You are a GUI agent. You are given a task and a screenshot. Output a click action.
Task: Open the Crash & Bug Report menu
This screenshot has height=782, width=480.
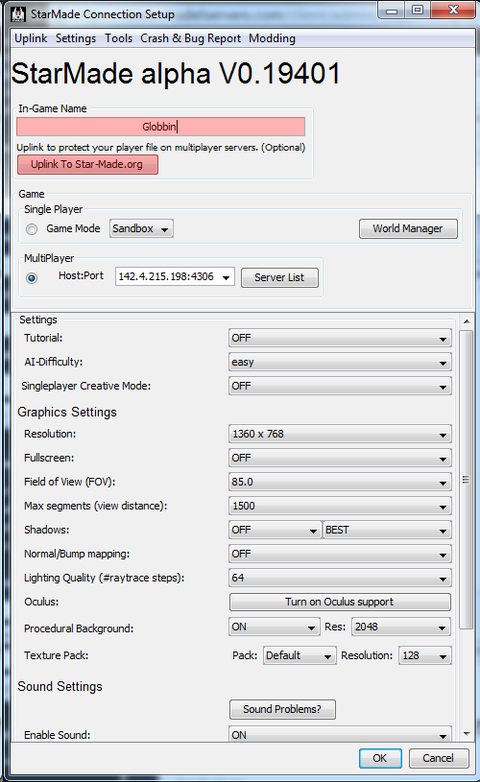click(190, 38)
